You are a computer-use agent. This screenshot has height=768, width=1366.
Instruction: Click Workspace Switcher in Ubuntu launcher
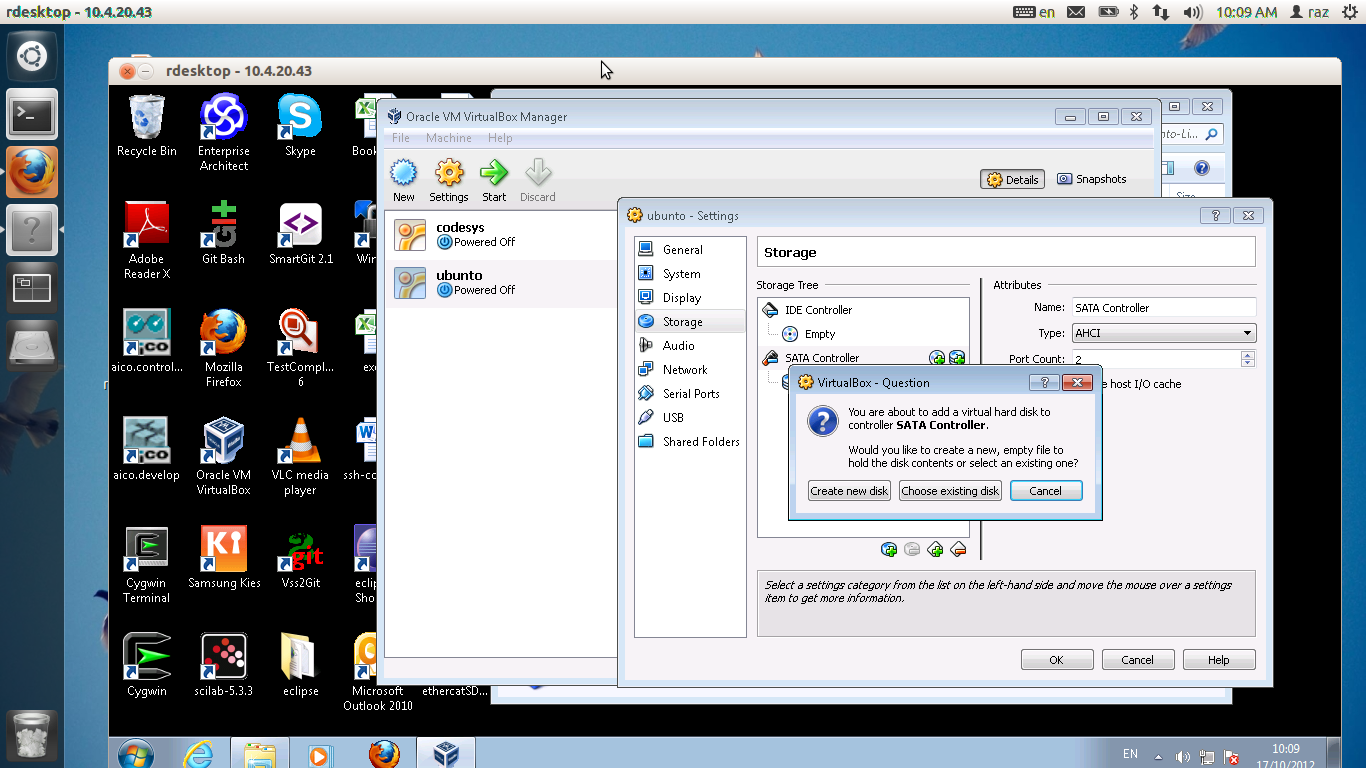click(x=32, y=289)
